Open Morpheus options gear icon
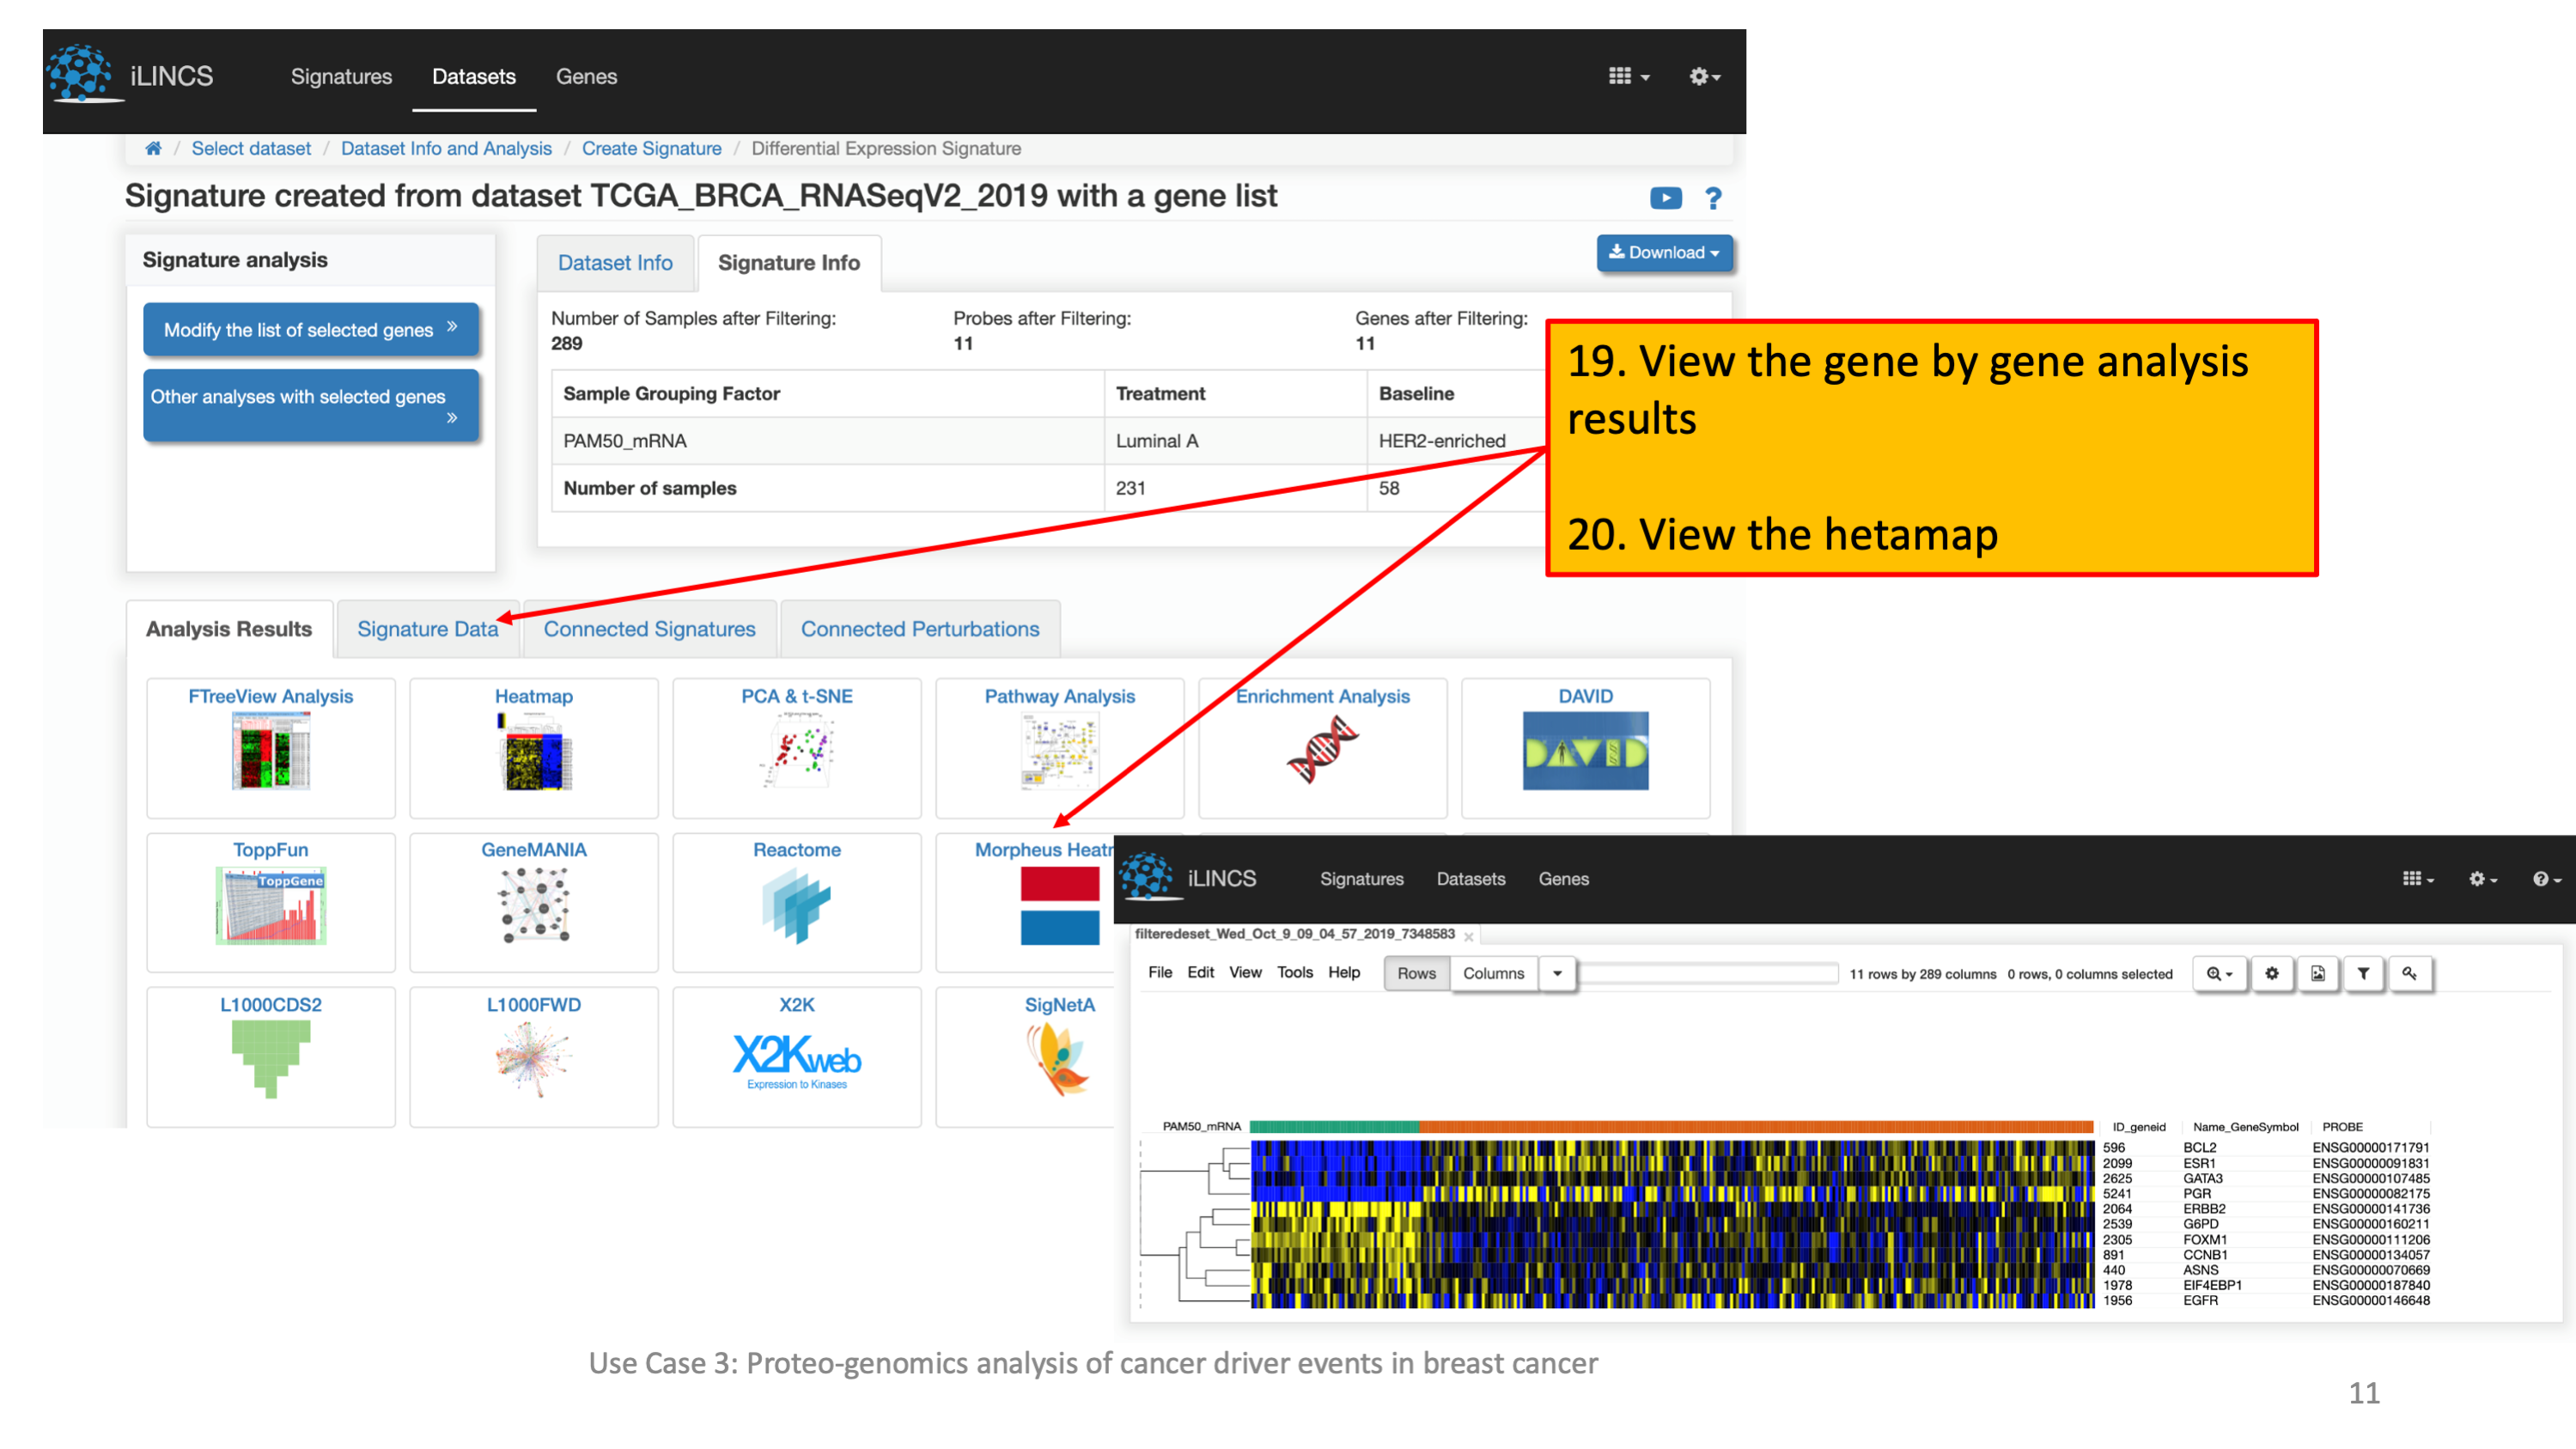The image size is (2576, 1449). point(2272,973)
